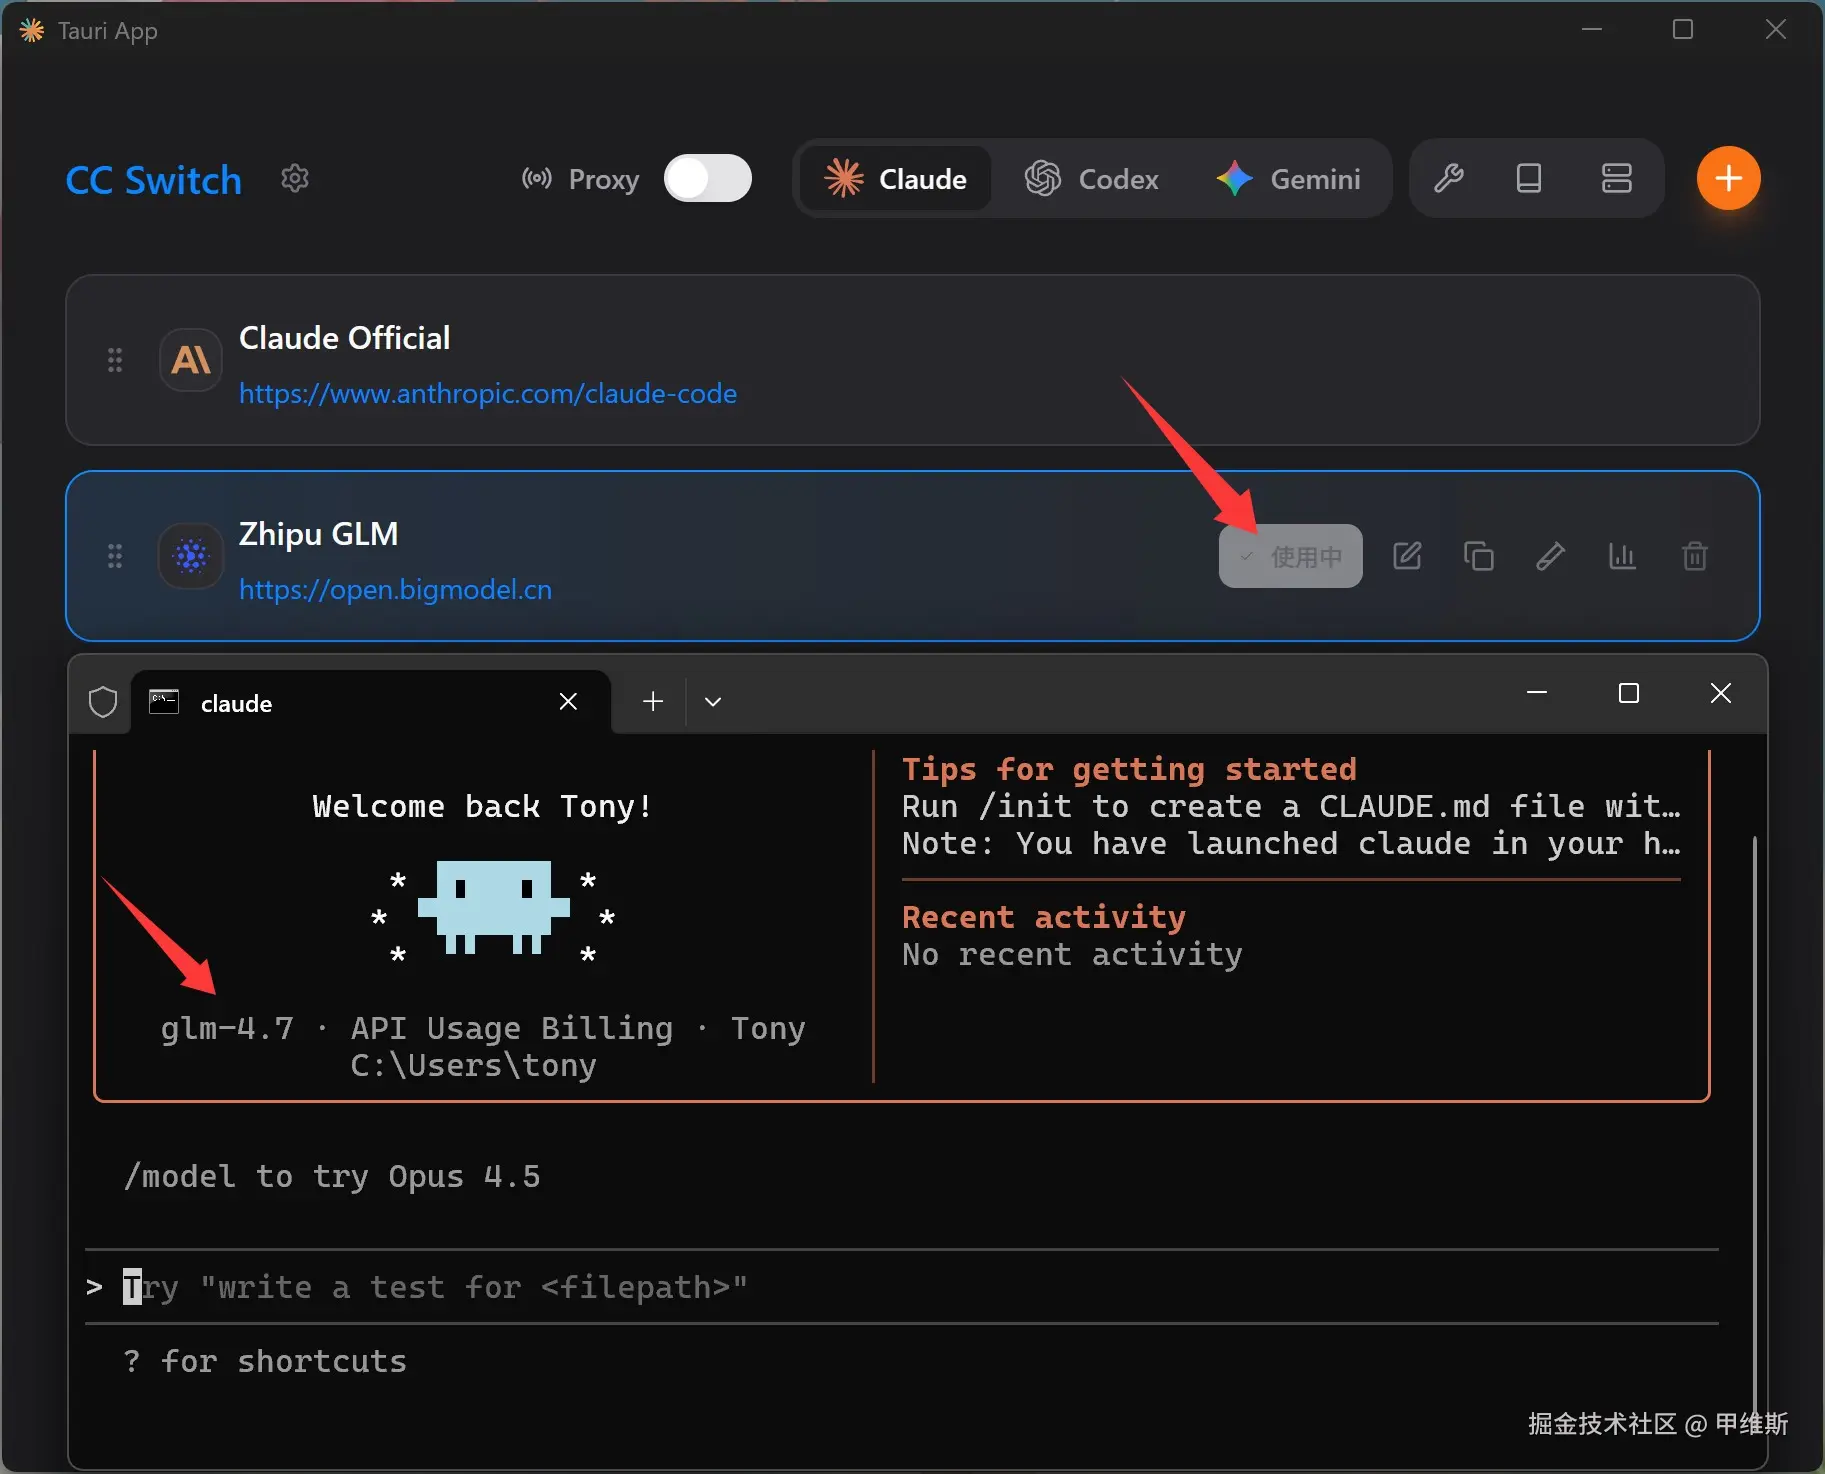The image size is (1825, 1474).
Task: Close the terminal window
Action: (1721, 692)
